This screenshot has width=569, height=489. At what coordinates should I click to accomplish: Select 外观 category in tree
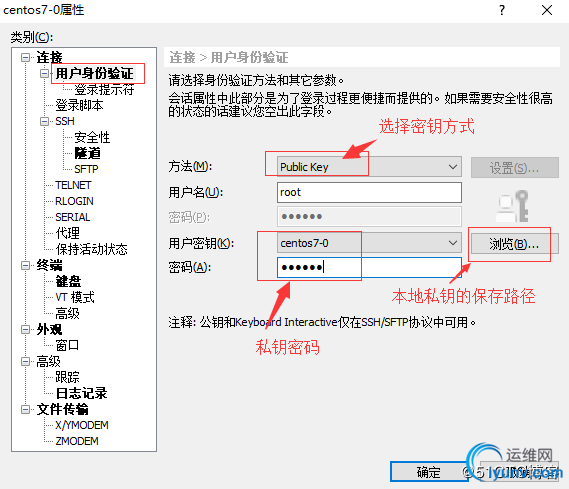point(49,329)
